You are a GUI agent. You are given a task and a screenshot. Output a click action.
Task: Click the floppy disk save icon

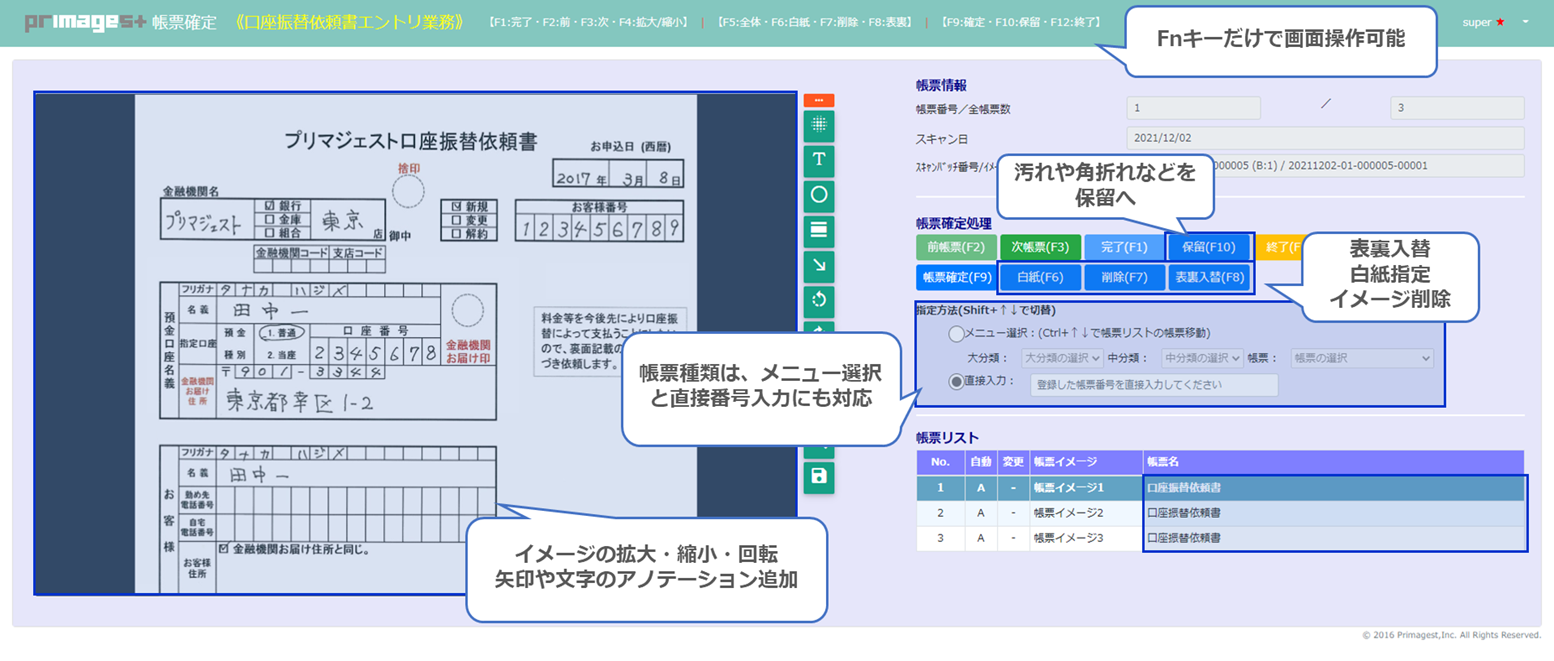click(x=819, y=476)
